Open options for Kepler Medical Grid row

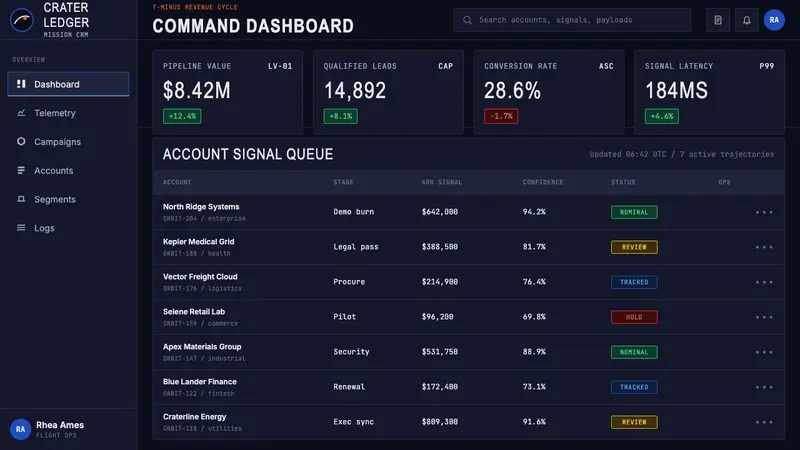point(764,247)
